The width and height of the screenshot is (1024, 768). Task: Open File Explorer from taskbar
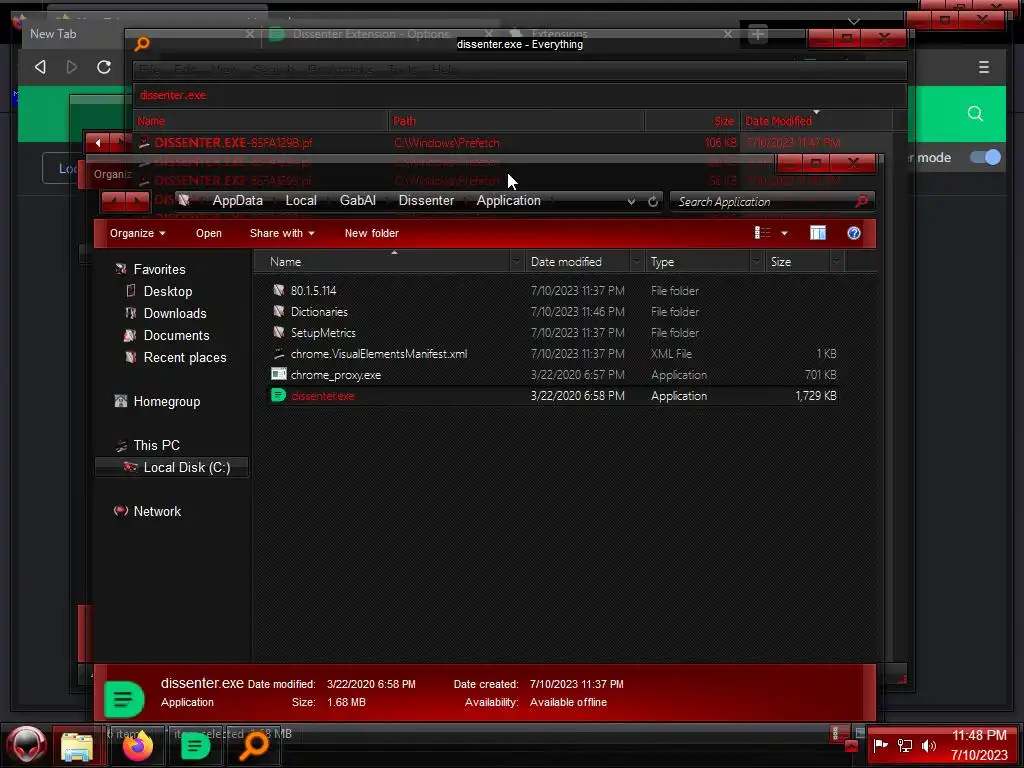click(77, 746)
